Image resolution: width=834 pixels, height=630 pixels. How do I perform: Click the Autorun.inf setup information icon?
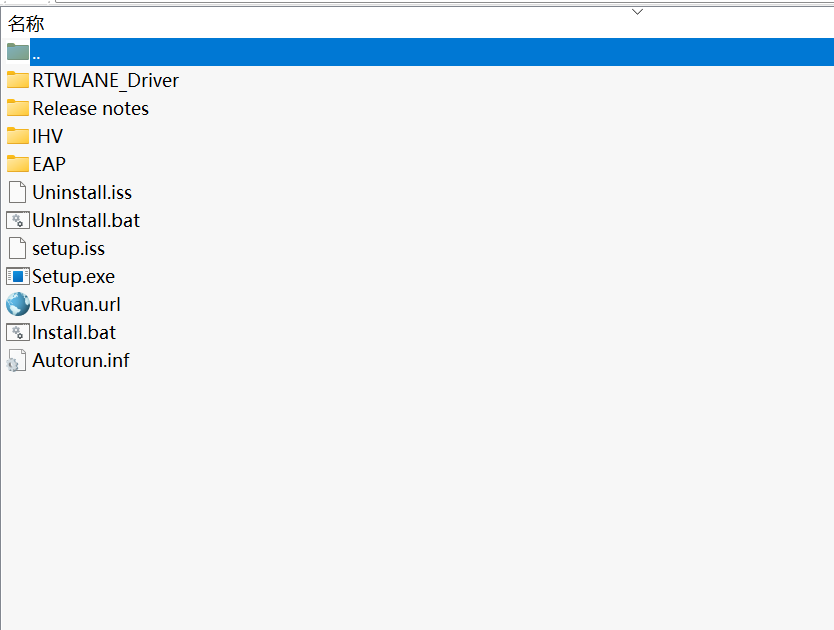(x=16, y=360)
